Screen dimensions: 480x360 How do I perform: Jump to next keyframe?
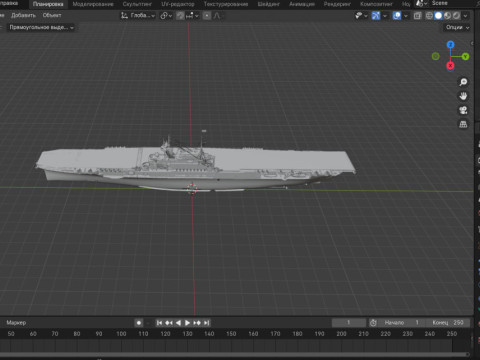[197, 323]
